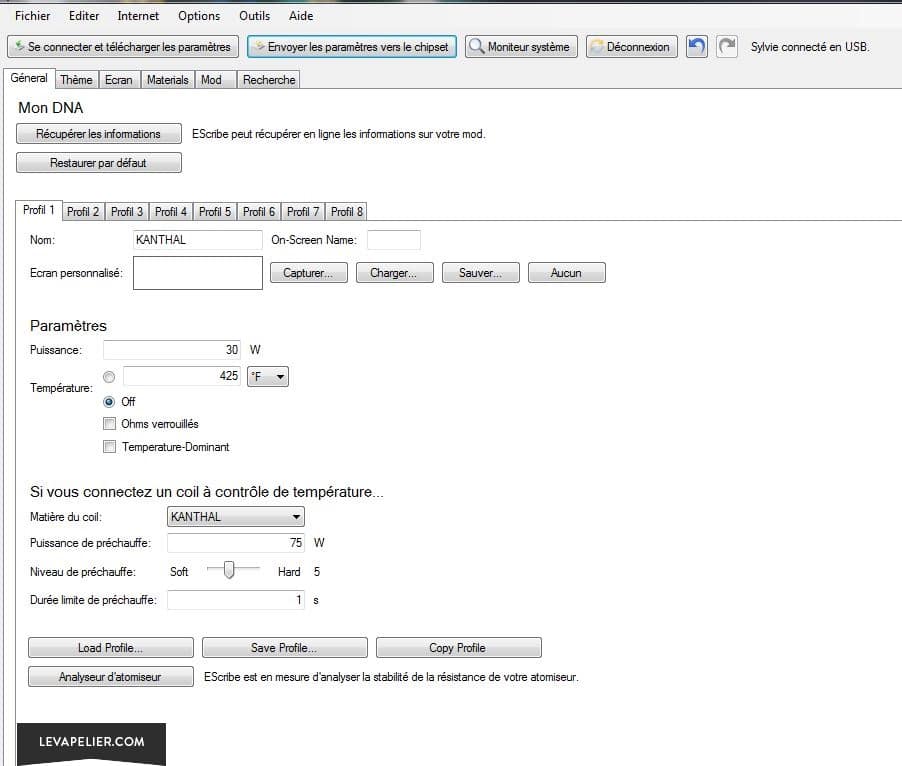Screen dimensions: 902x766
Task: Switch to the Materials tab
Action: tap(167, 80)
